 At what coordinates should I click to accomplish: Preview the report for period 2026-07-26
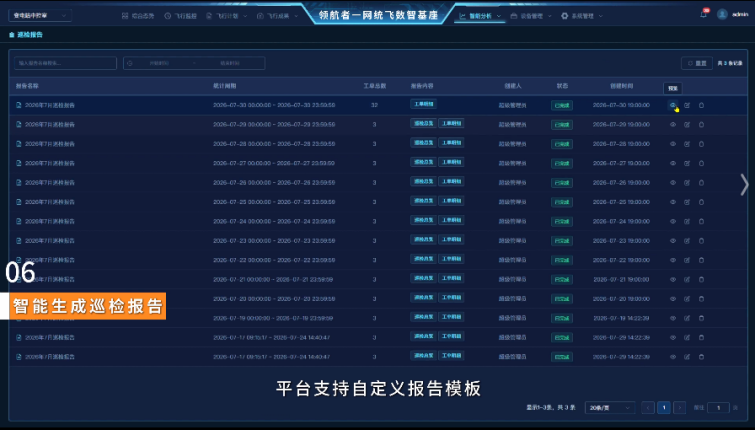(x=673, y=183)
